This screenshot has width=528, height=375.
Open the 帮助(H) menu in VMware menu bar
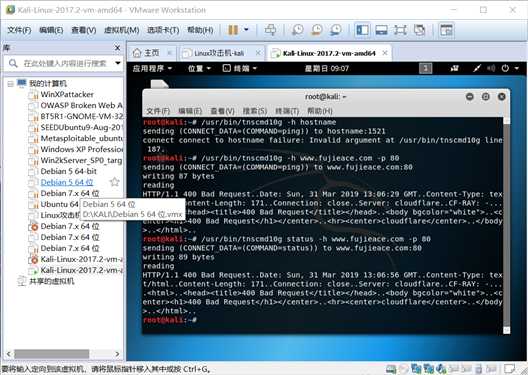click(200, 30)
